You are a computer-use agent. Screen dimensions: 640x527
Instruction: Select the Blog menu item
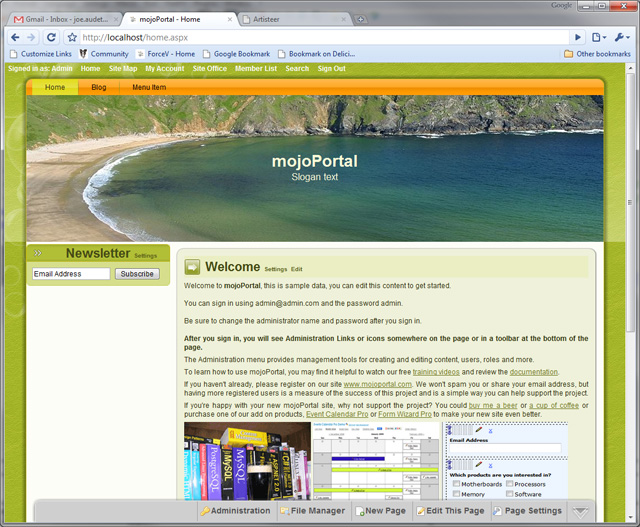99,88
